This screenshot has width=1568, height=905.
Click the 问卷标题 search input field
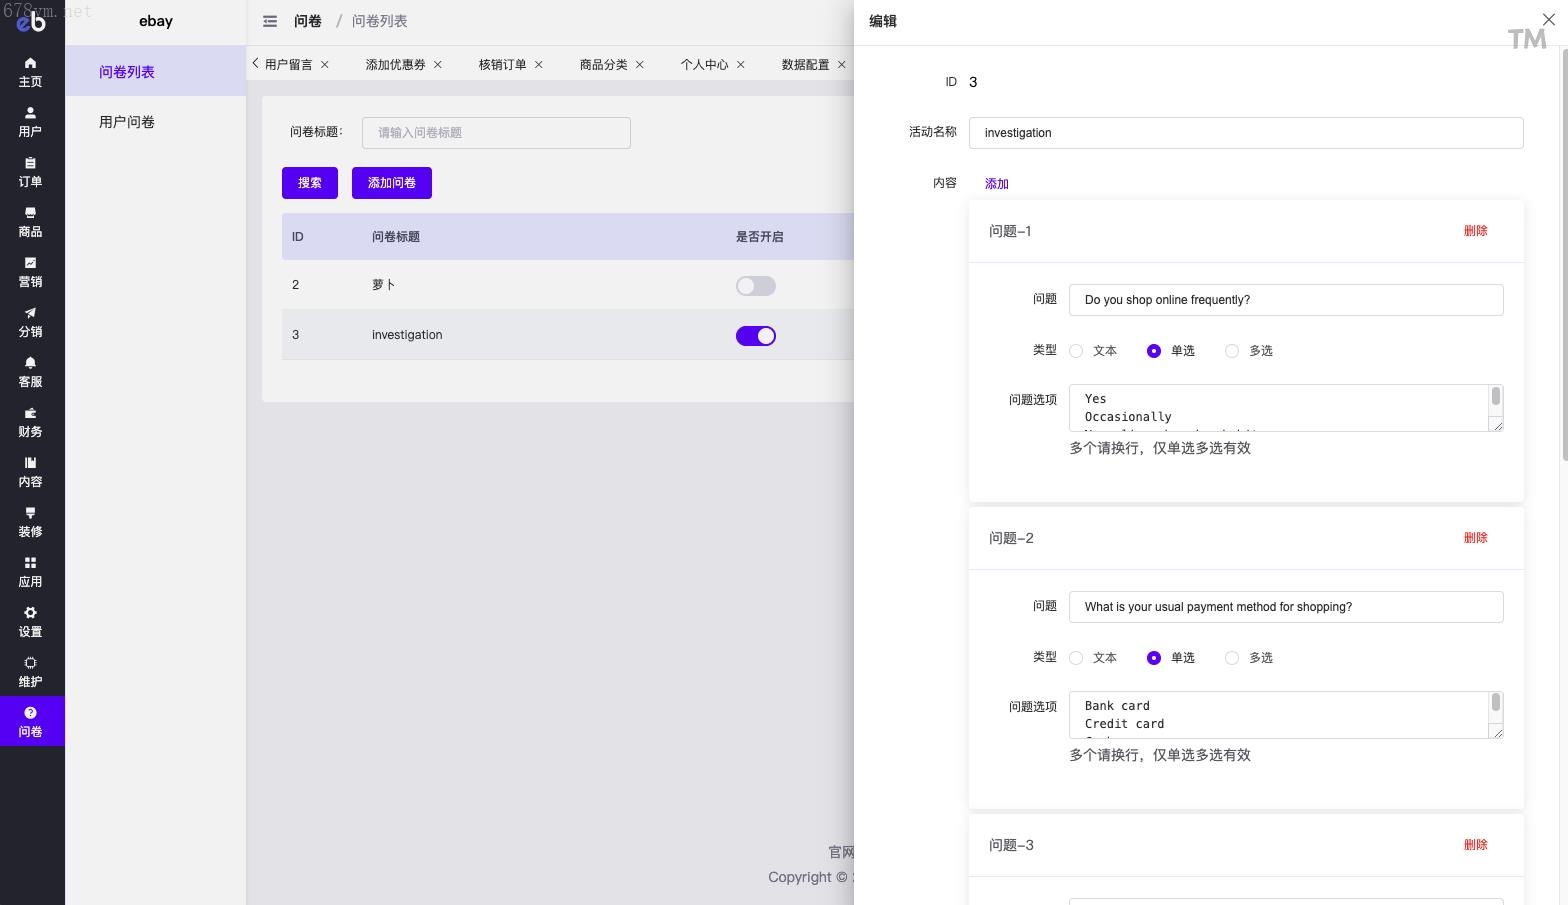[x=496, y=133]
